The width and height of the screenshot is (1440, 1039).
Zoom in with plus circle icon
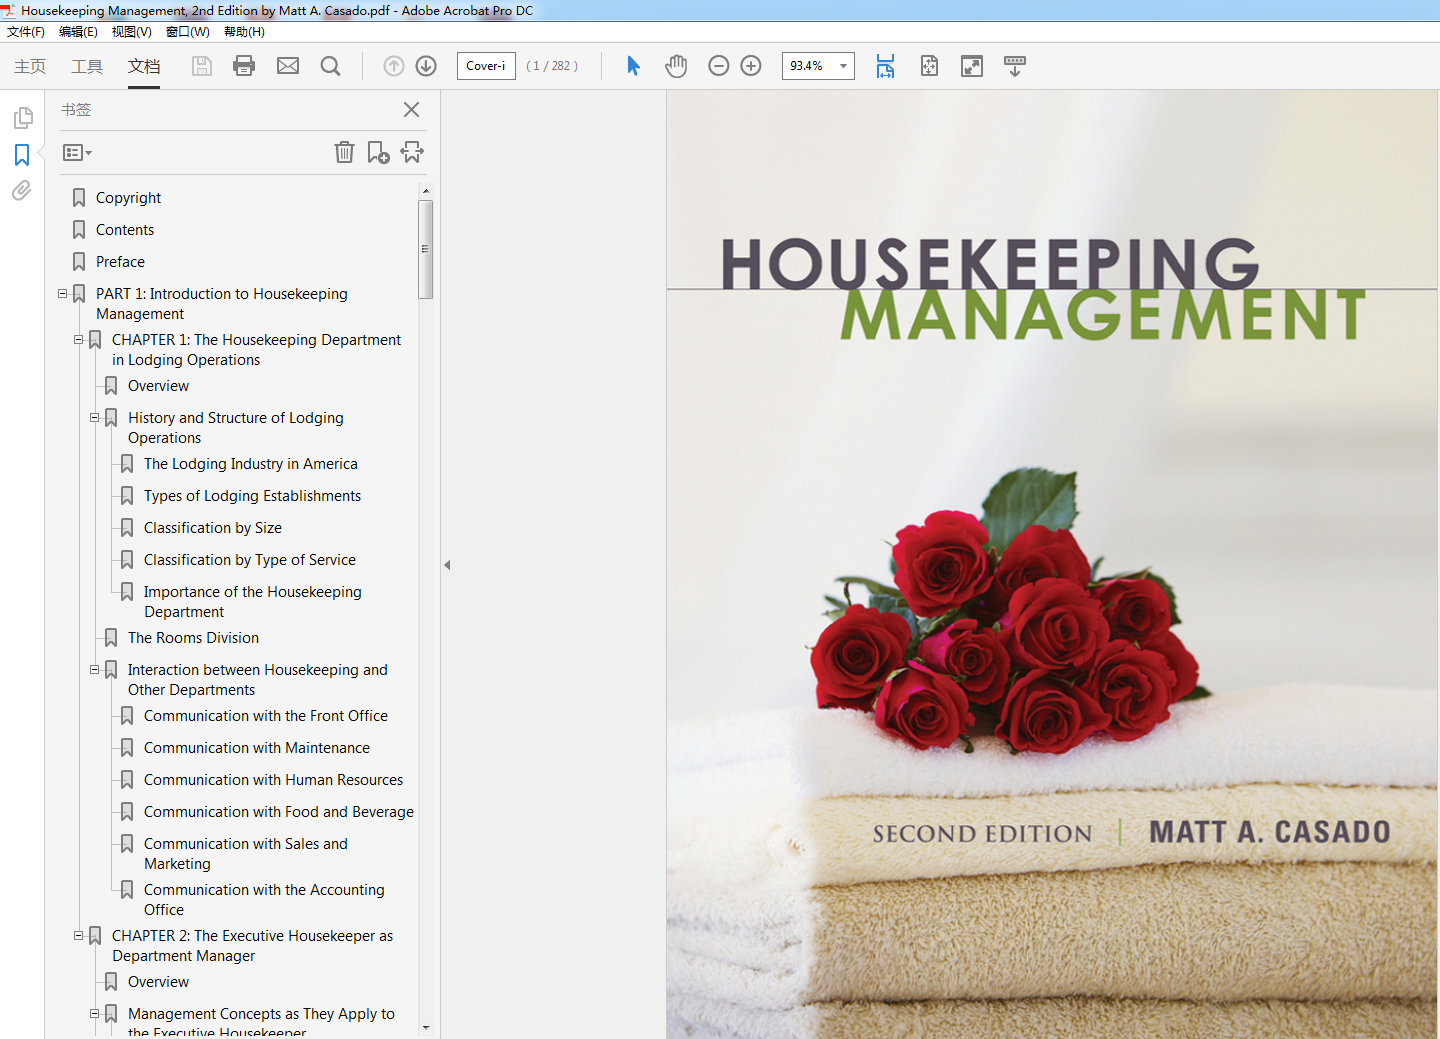[x=751, y=66]
